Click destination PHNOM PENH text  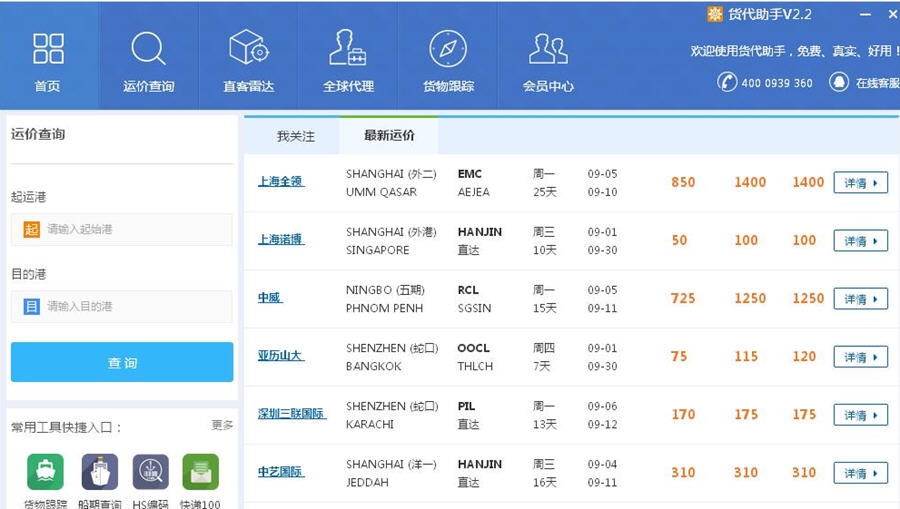click(x=384, y=308)
